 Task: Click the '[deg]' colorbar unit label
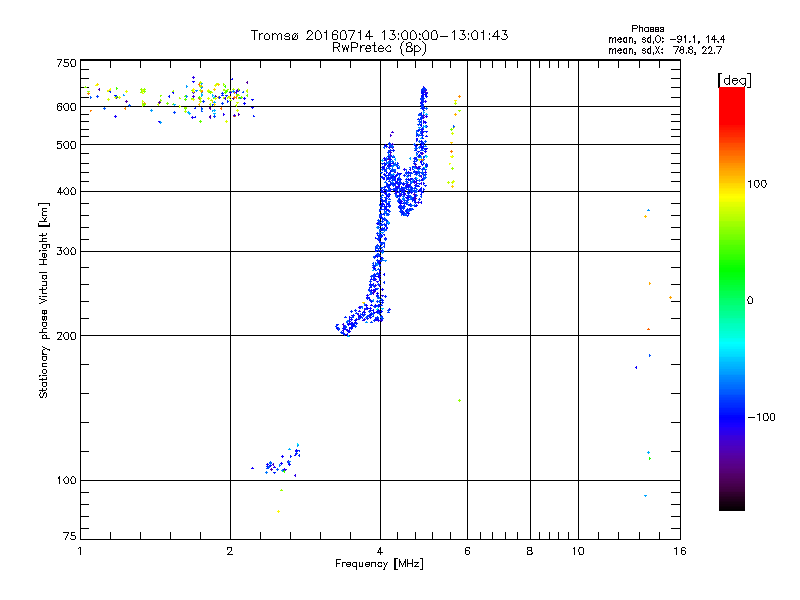pyautogui.click(x=734, y=80)
